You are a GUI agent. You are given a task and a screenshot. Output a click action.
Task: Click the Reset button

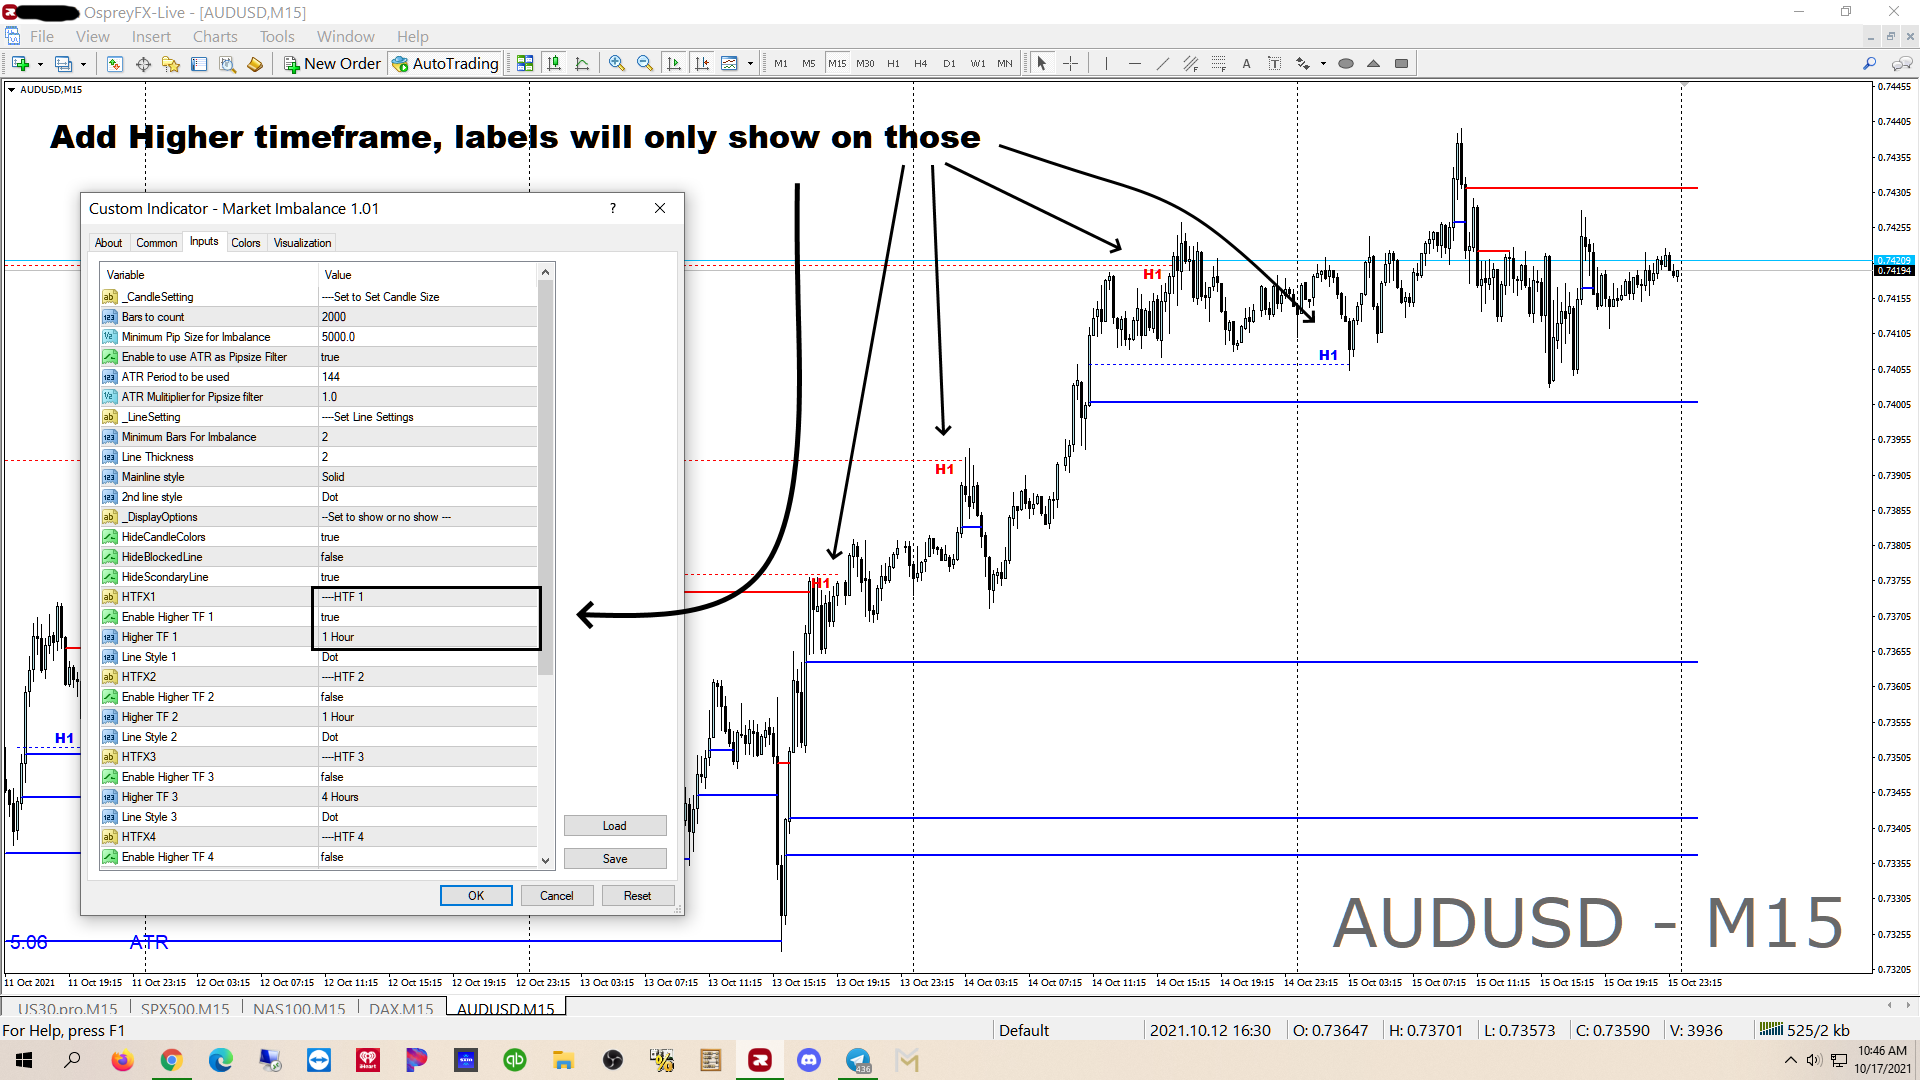click(x=637, y=896)
